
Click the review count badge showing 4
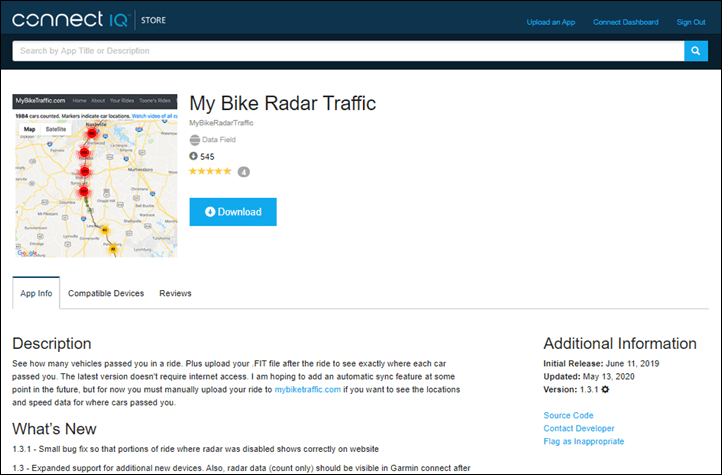pos(244,172)
